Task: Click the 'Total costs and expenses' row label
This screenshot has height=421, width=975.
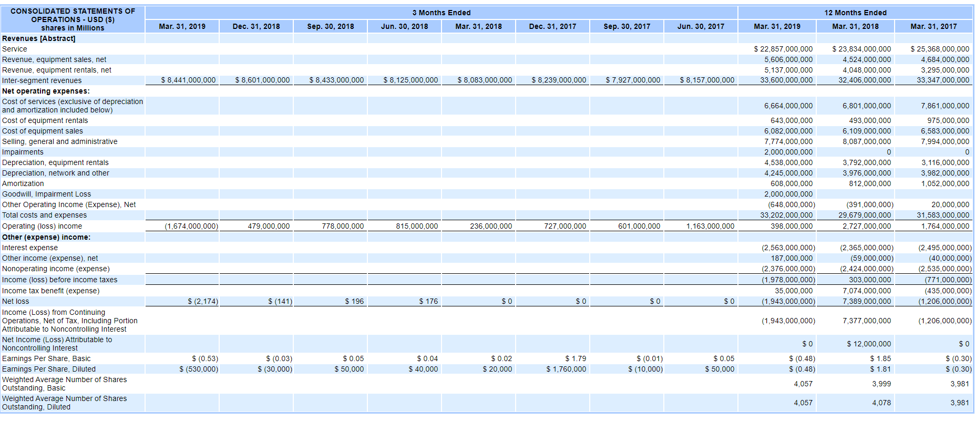Action: coord(44,215)
